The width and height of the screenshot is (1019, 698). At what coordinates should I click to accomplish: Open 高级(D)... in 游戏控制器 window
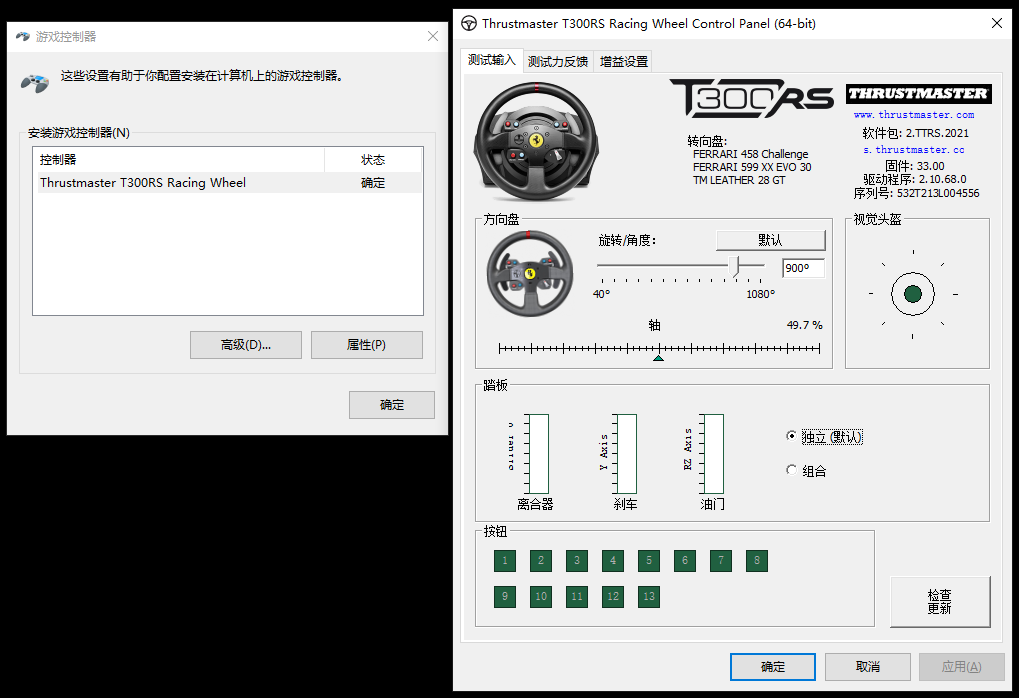point(246,345)
